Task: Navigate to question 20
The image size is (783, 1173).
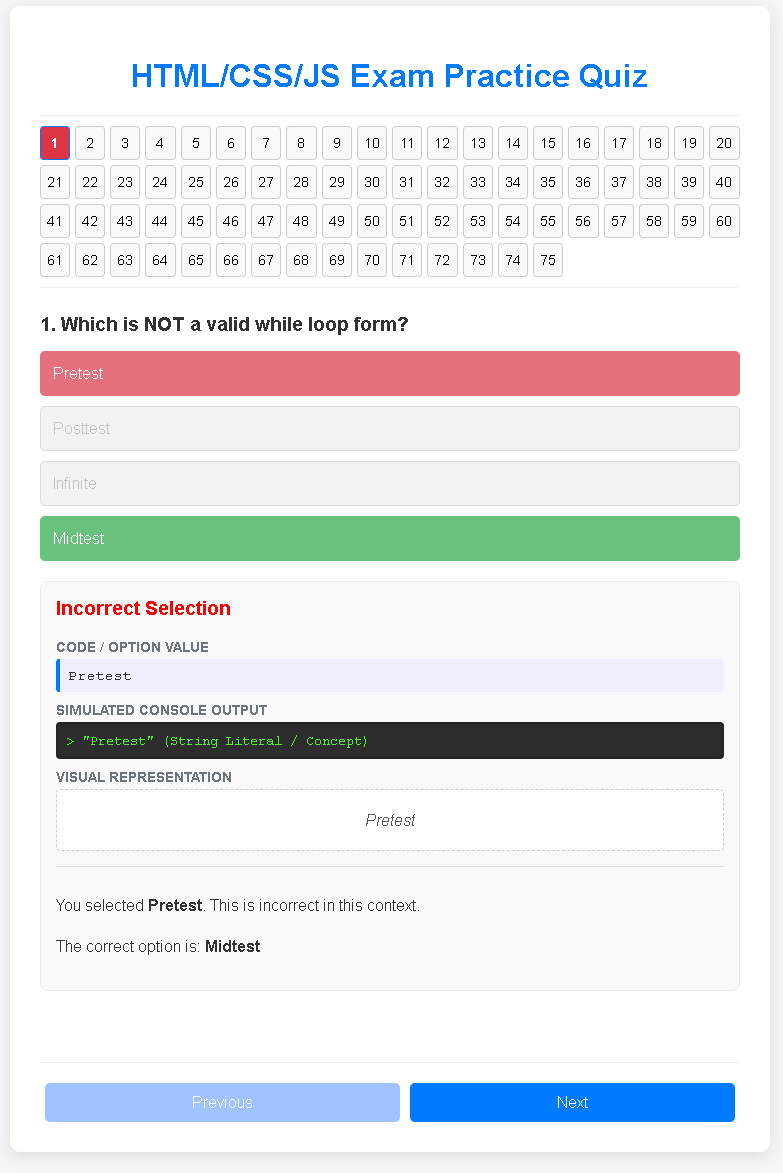Action: [x=724, y=143]
